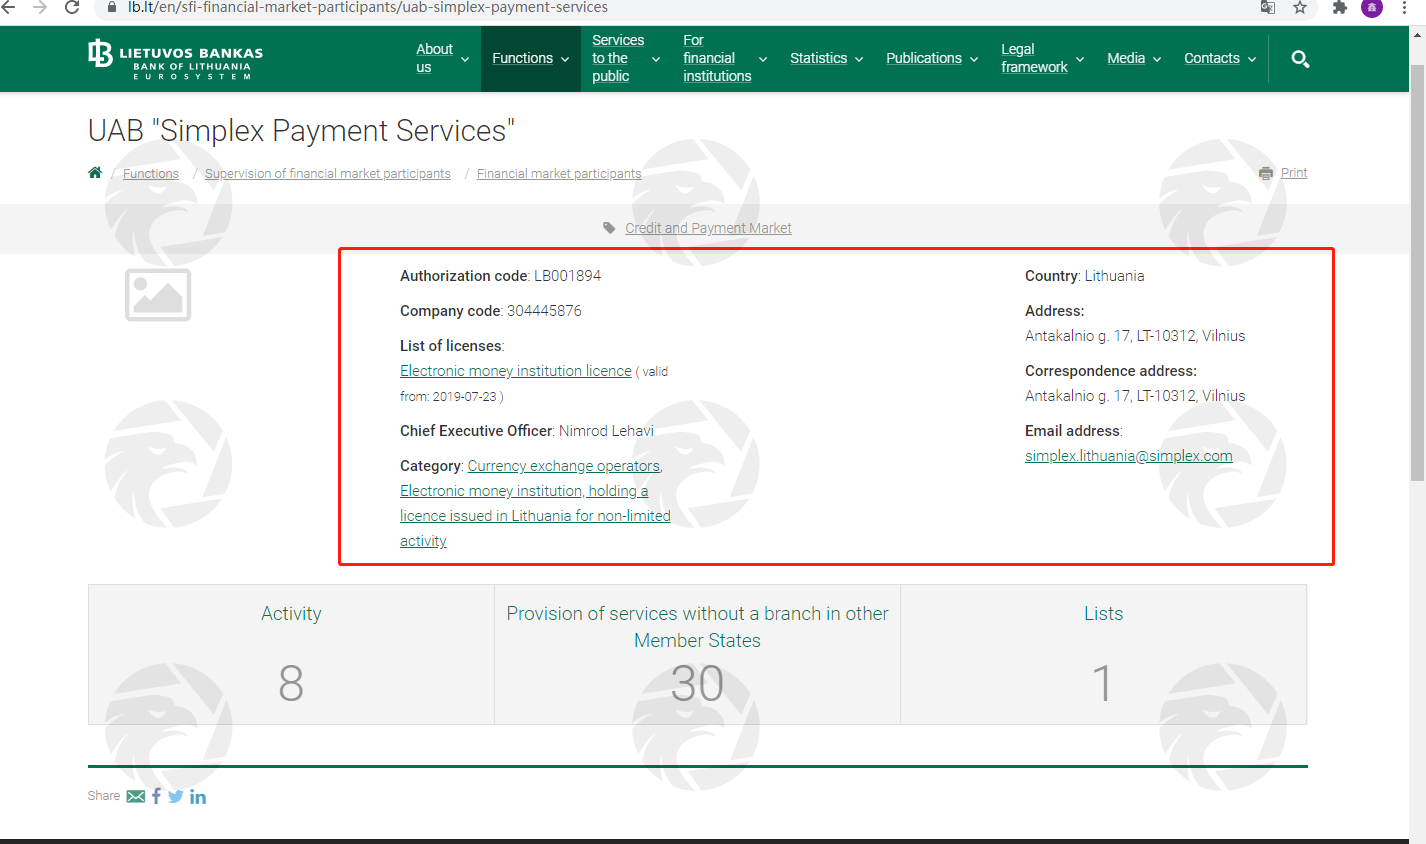Expand the Services to the public chevron
This screenshot has width=1426, height=844.
[x=656, y=59]
